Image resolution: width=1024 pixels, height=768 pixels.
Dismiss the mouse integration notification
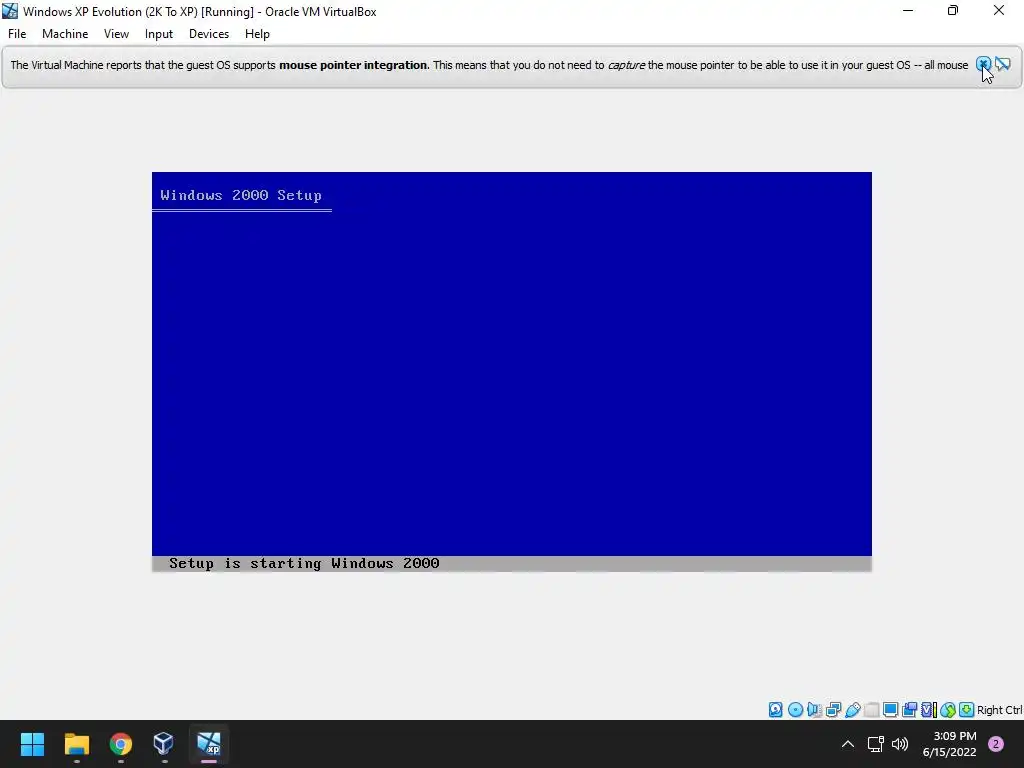point(983,64)
